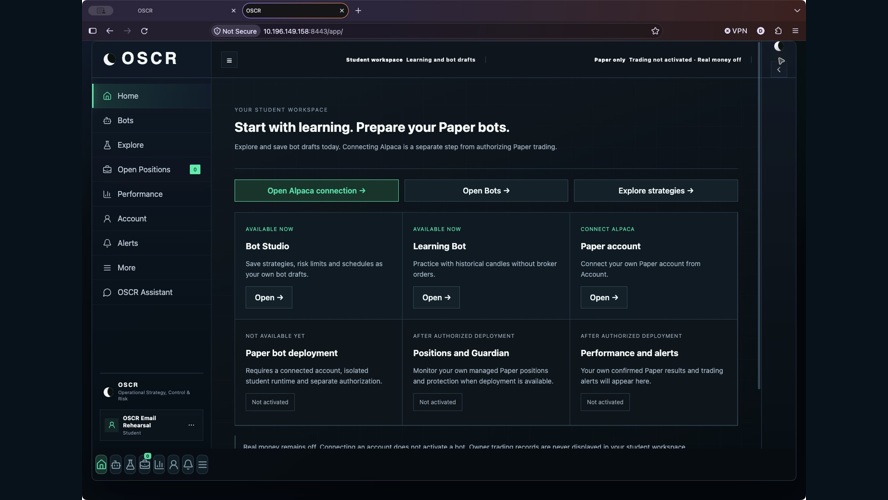The height and width of the screenshot is (500, 888).
Task: Click the Open Positions briefcase icon in dock
Action: pos(144,465)
